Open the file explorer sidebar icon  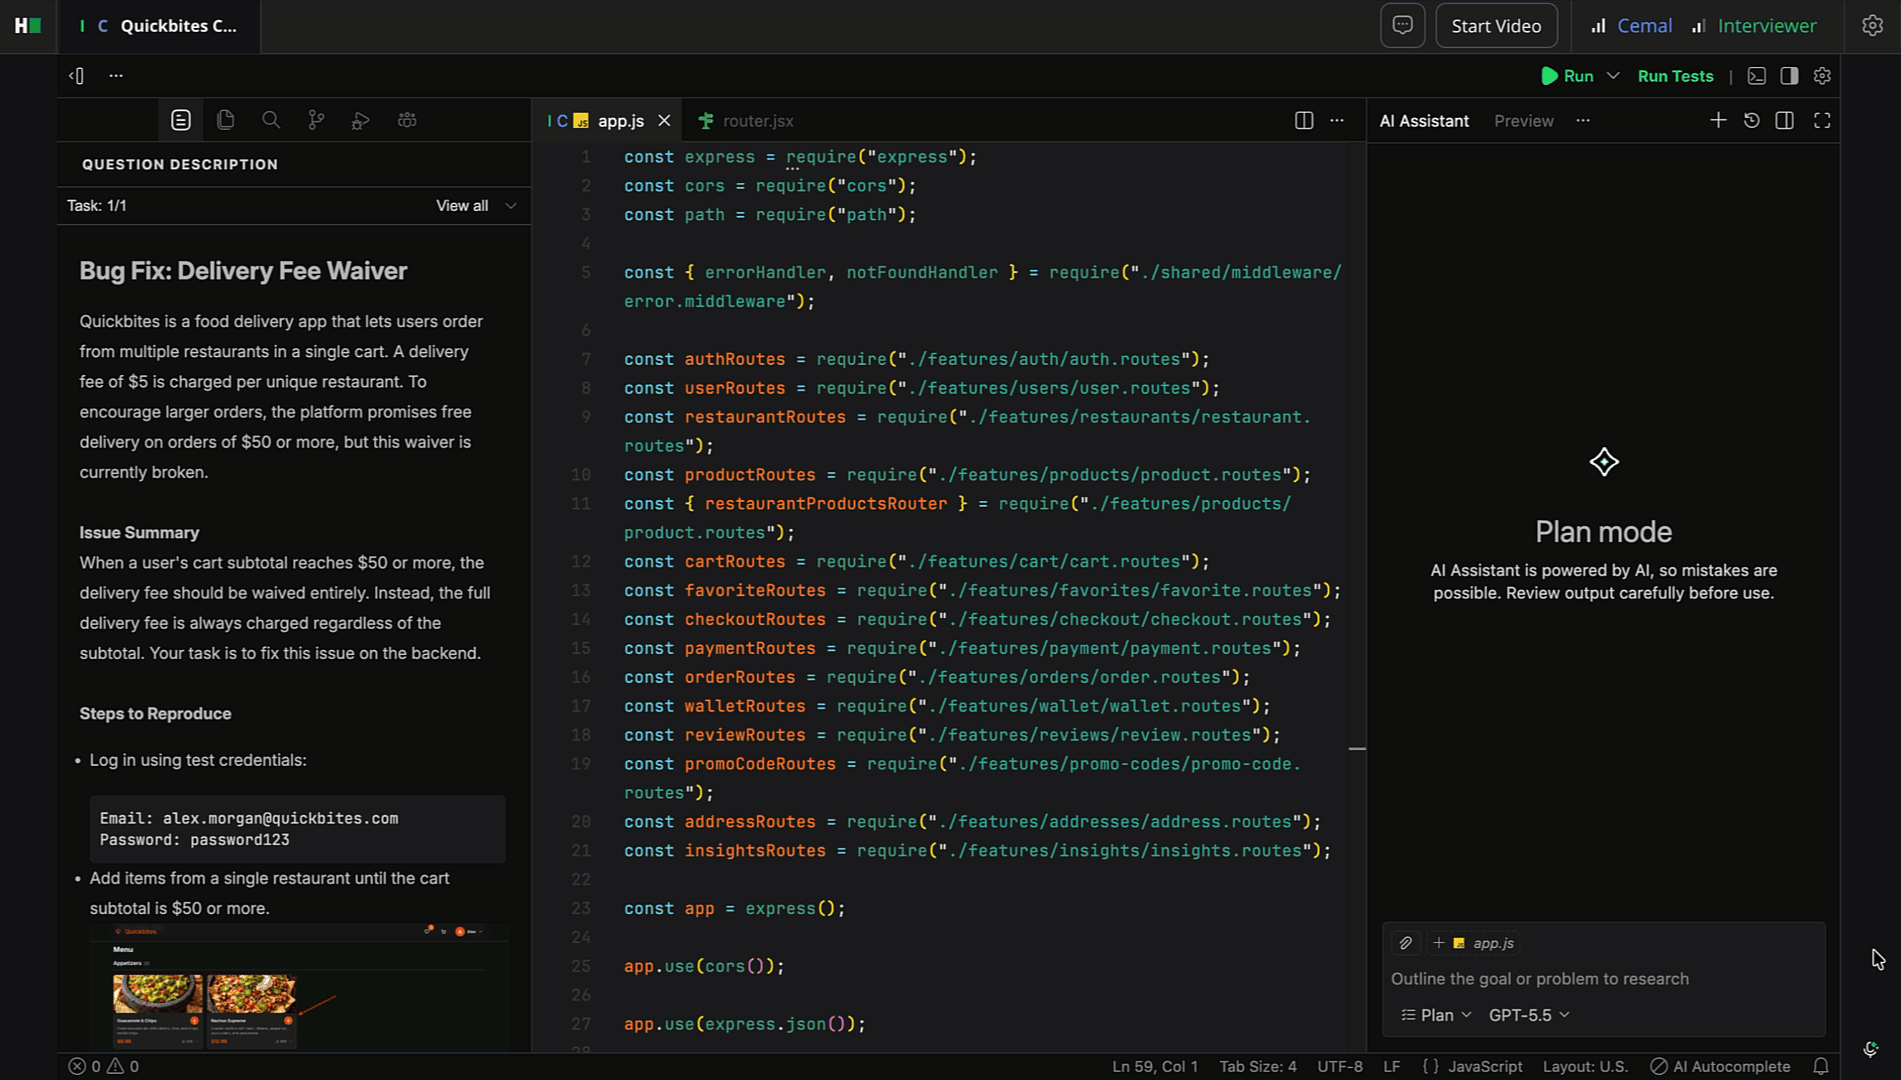(x=226, y=120)
